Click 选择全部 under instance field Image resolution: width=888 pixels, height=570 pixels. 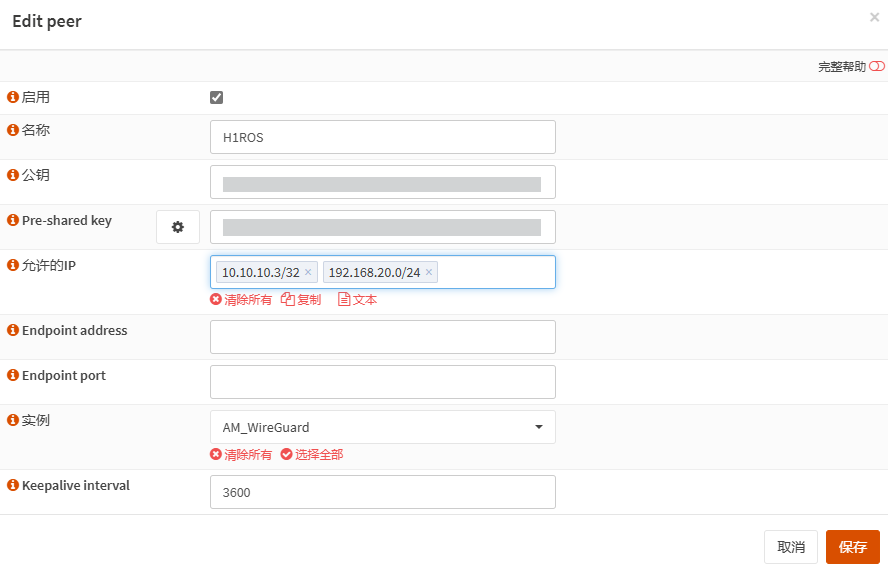click(x=312, y=454)
